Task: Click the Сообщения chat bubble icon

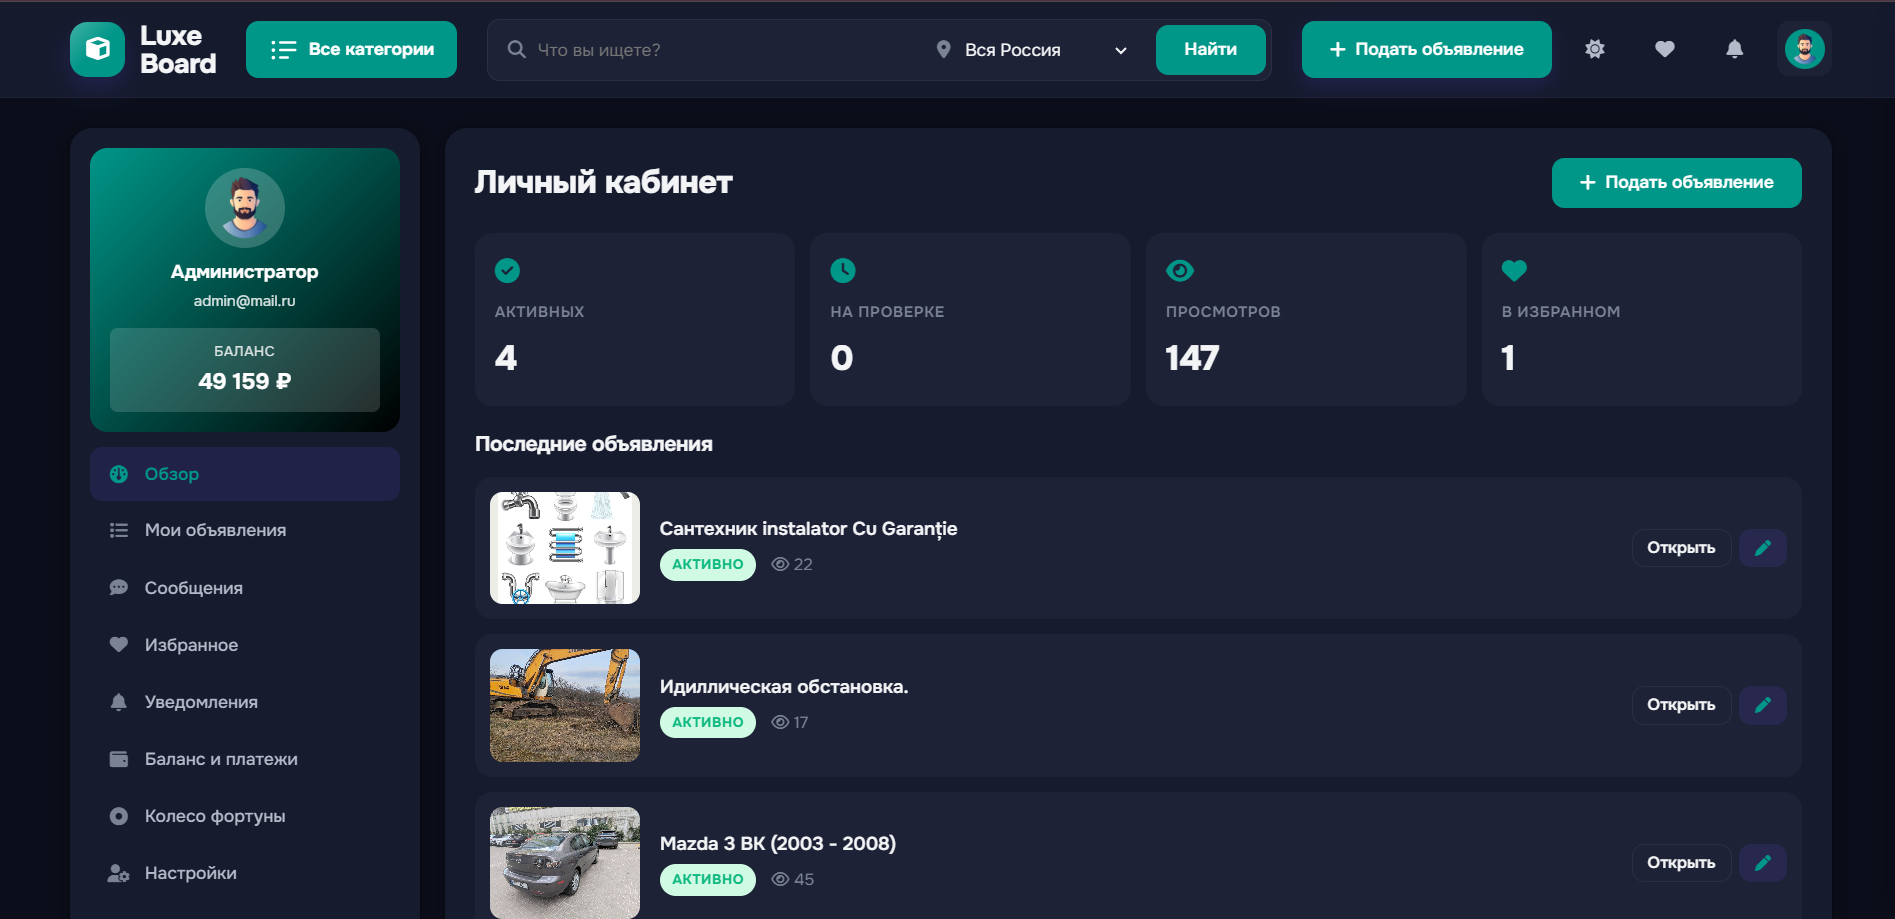Action: (119, 588)
